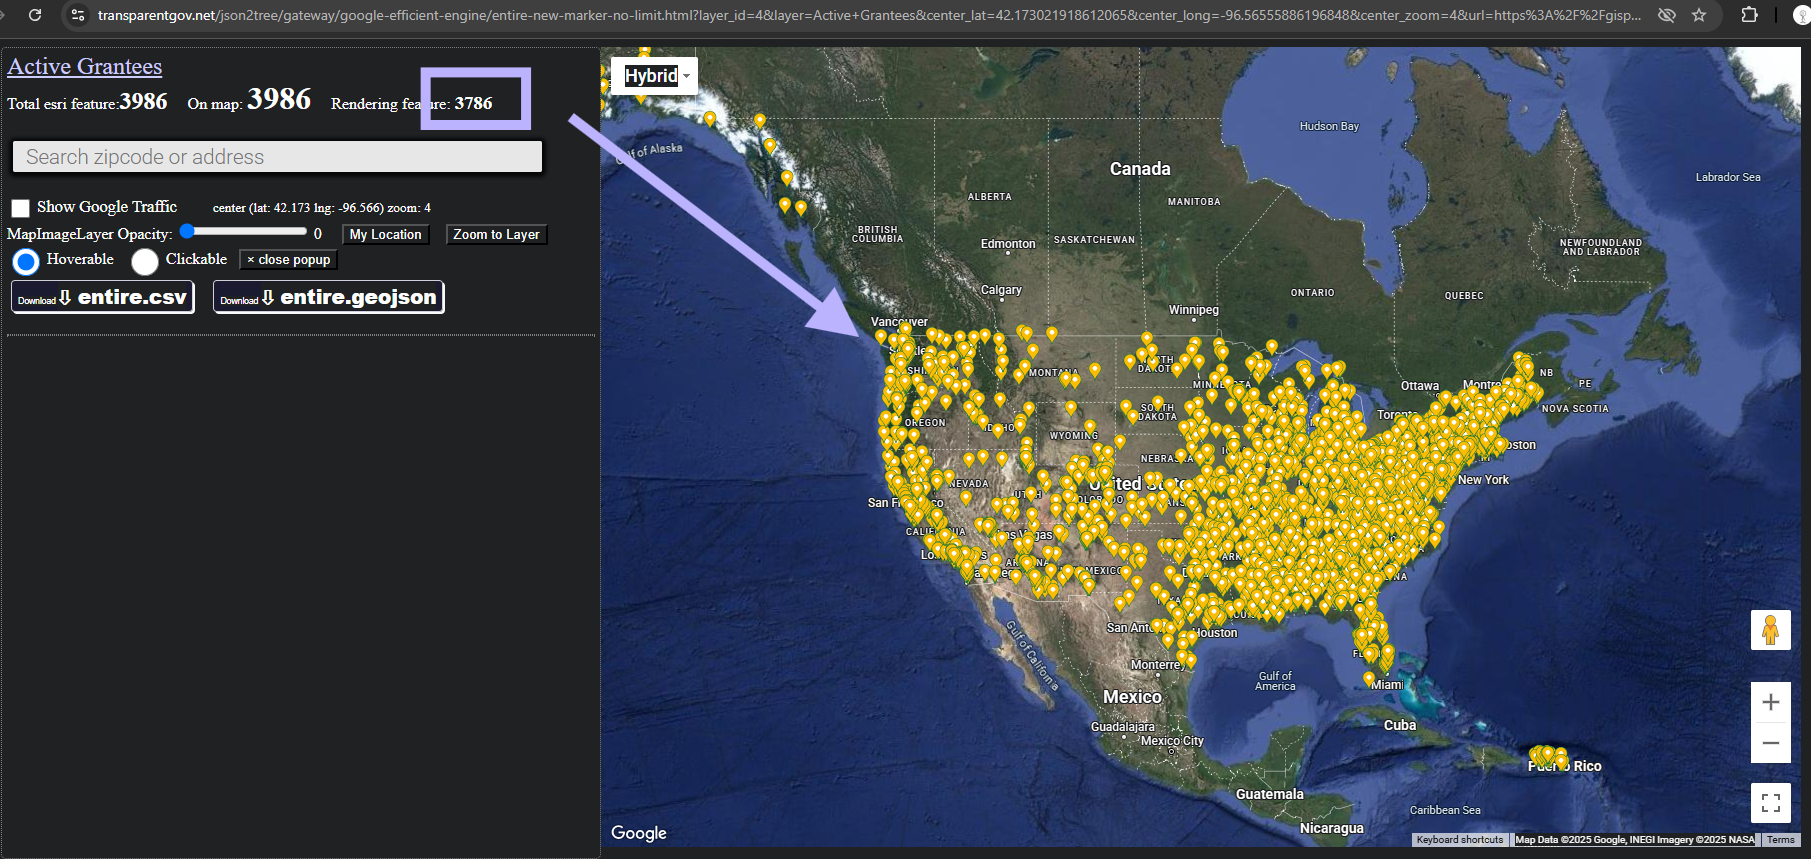Click the Guadalajara city label
Viewport: 1811px width, 859px height.
tap(1122, 727)
